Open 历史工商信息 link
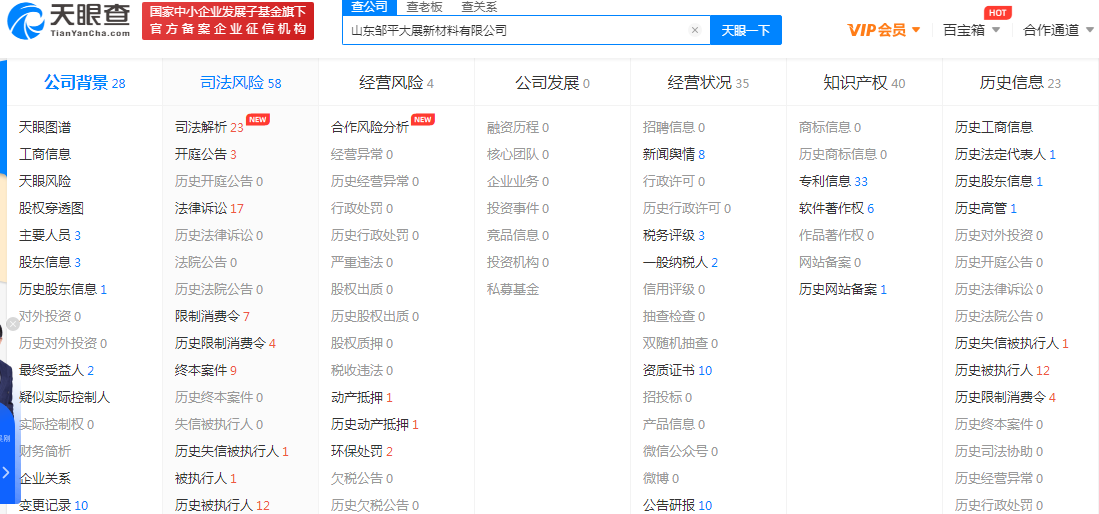Viewport: 1099px width, 514px height. coord(994,128)
